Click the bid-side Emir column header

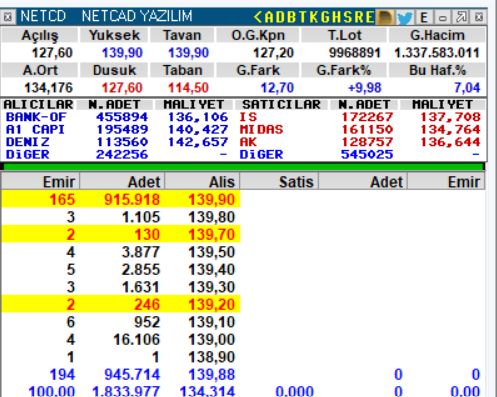point(40,182)
